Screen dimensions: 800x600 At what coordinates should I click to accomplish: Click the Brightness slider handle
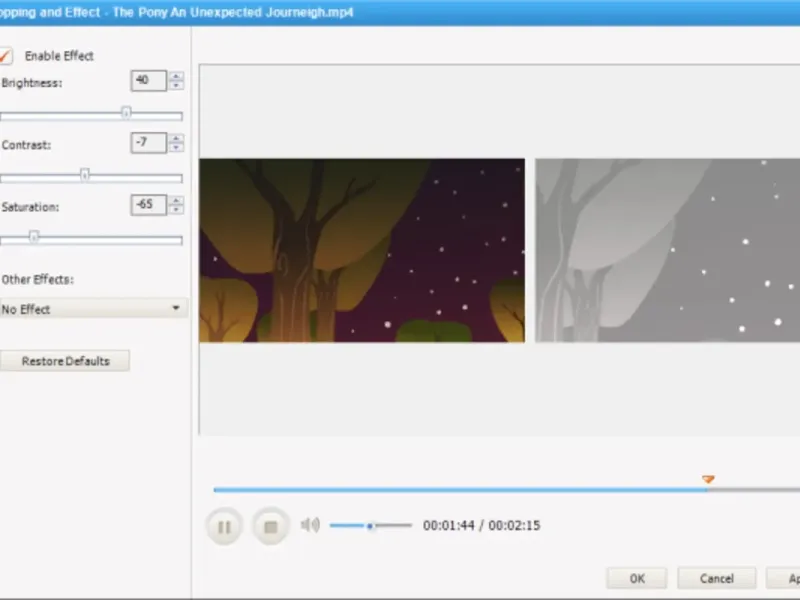coord(126,113)
